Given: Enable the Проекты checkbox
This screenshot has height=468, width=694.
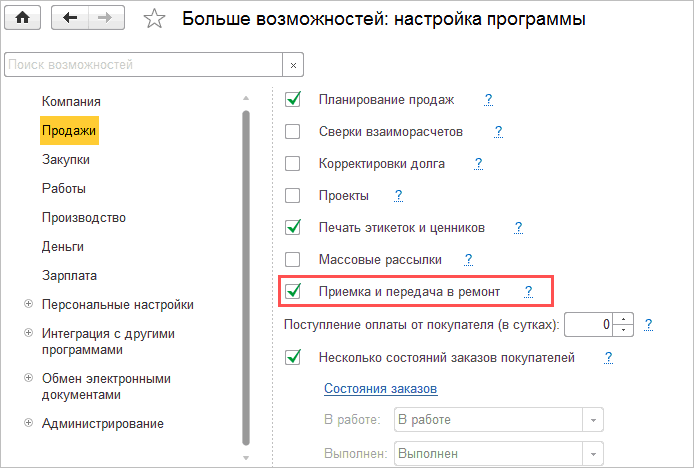Looking at the screenshot, I should coord(293,195).
